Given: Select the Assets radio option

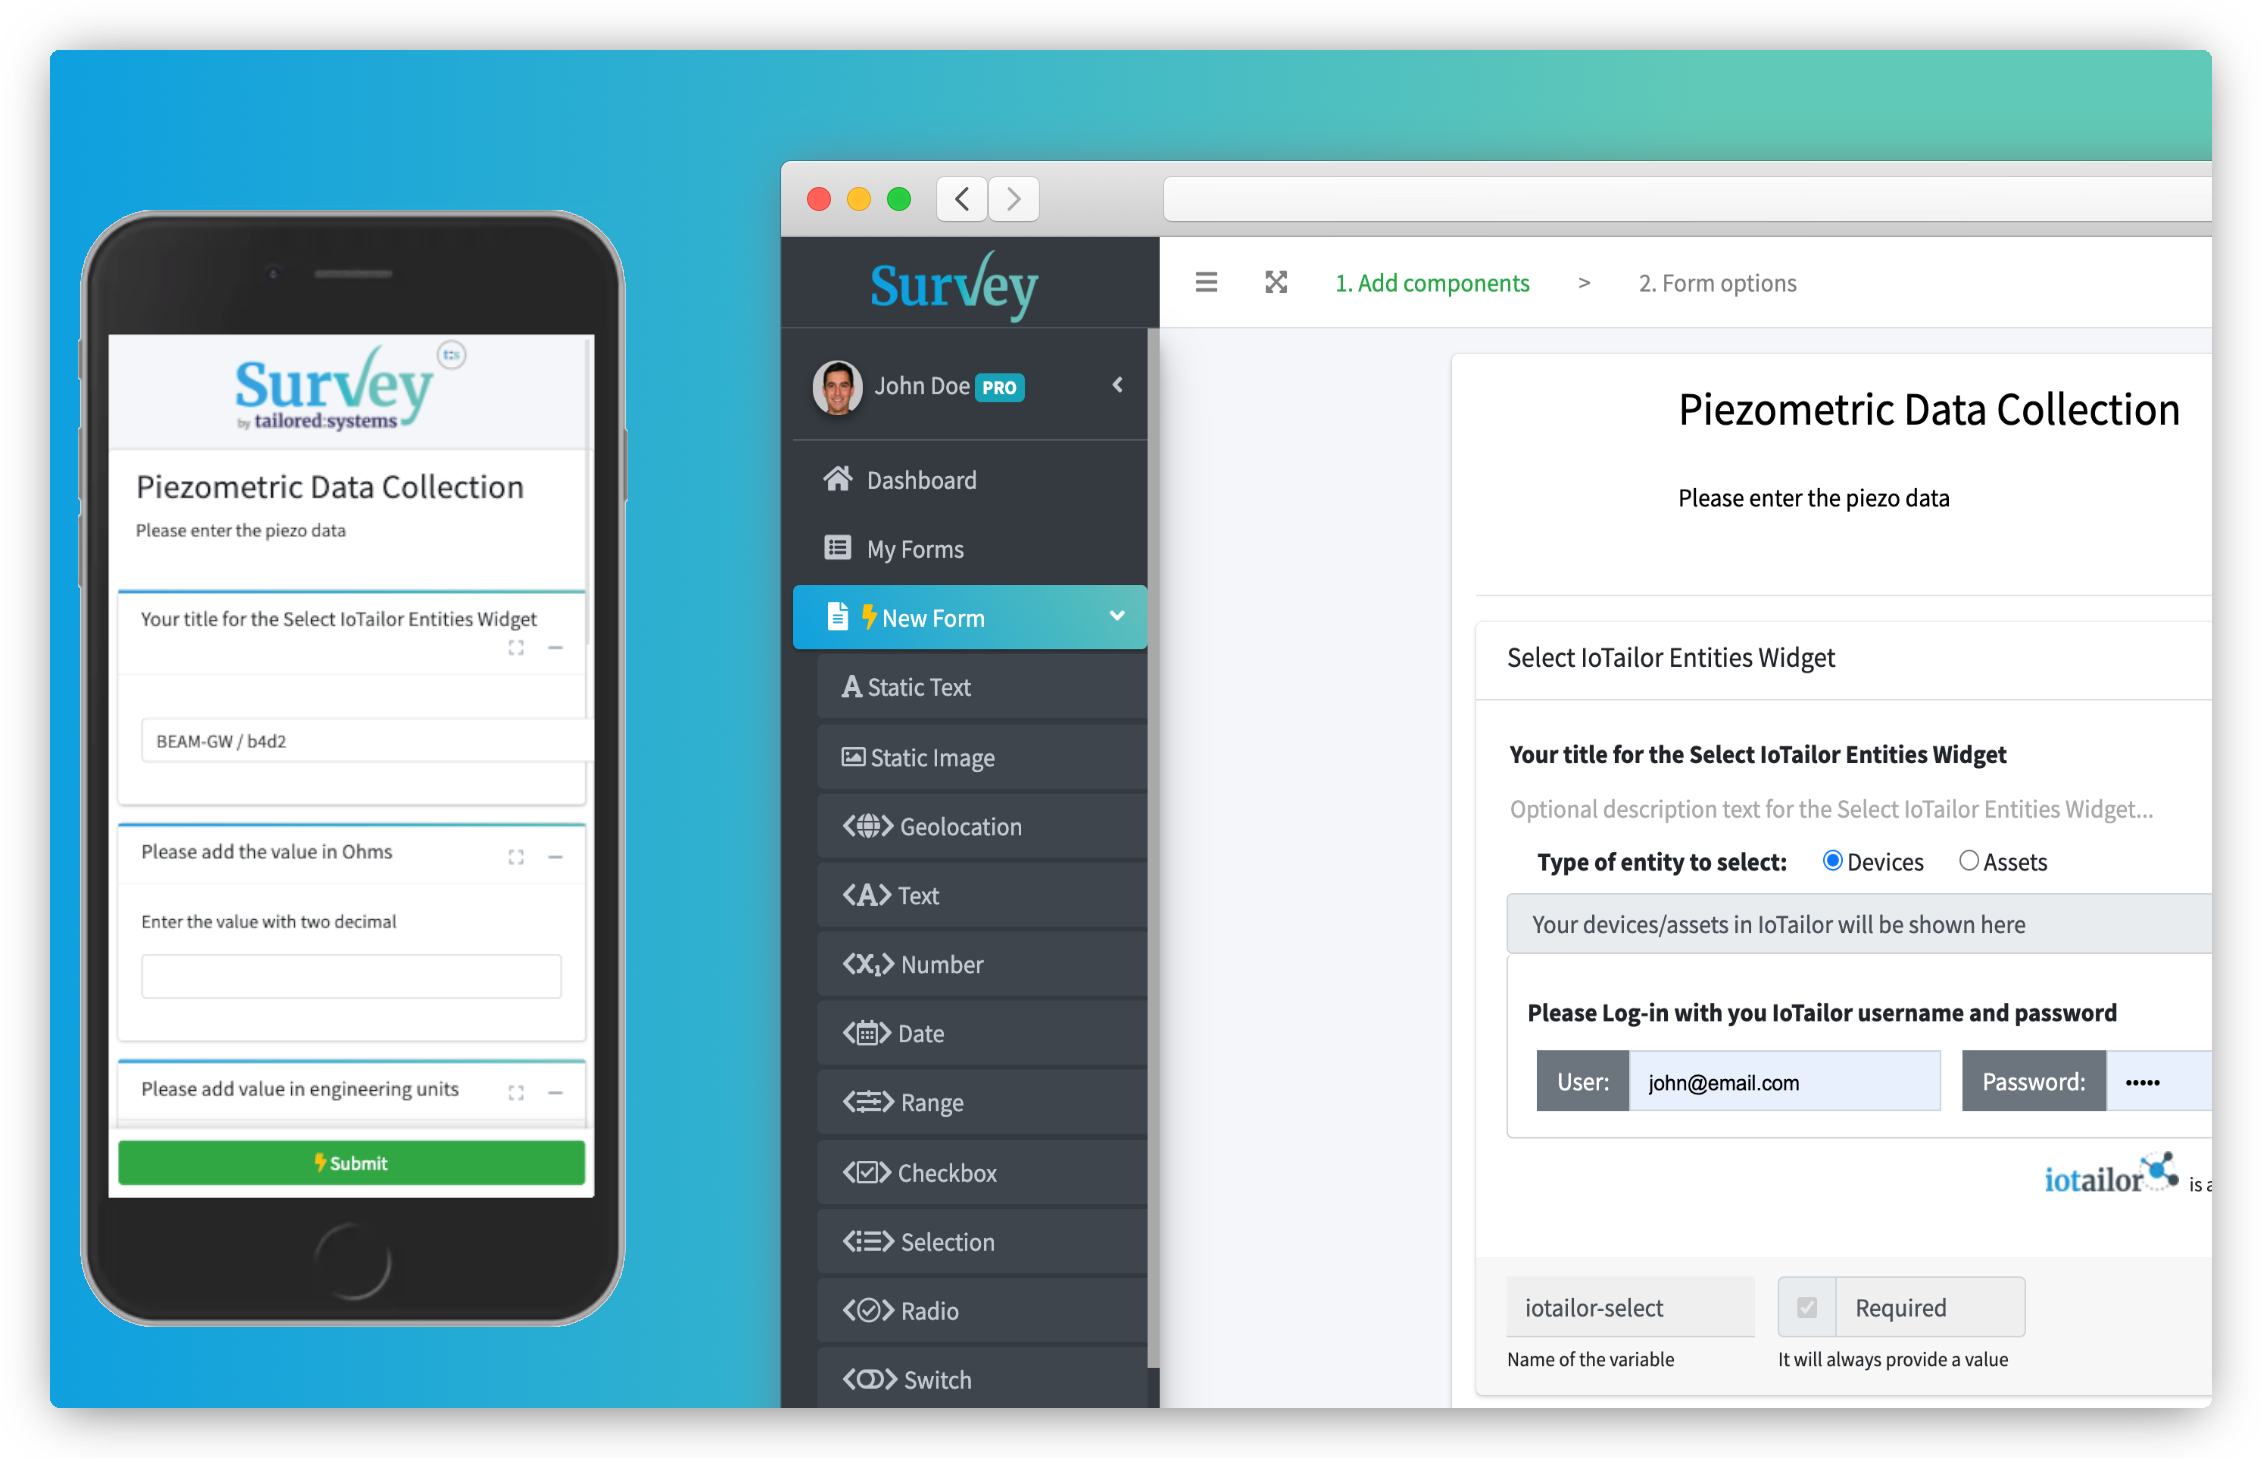Looking at the screenshot, I should [1968, 861].
